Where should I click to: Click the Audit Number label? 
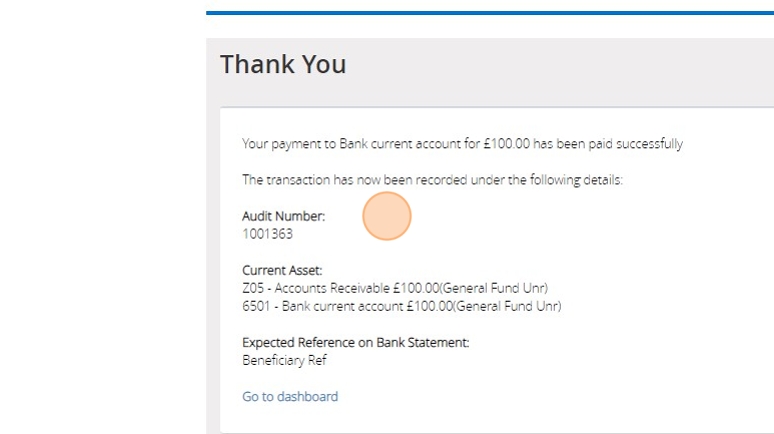(283, 216)
